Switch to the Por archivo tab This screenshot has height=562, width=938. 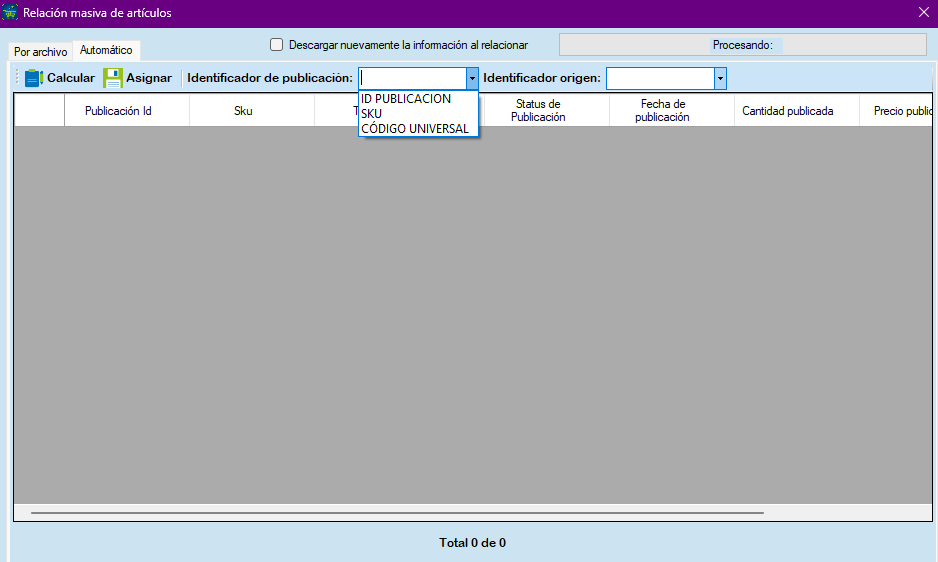pyautogui.click(x=41, y=51)
